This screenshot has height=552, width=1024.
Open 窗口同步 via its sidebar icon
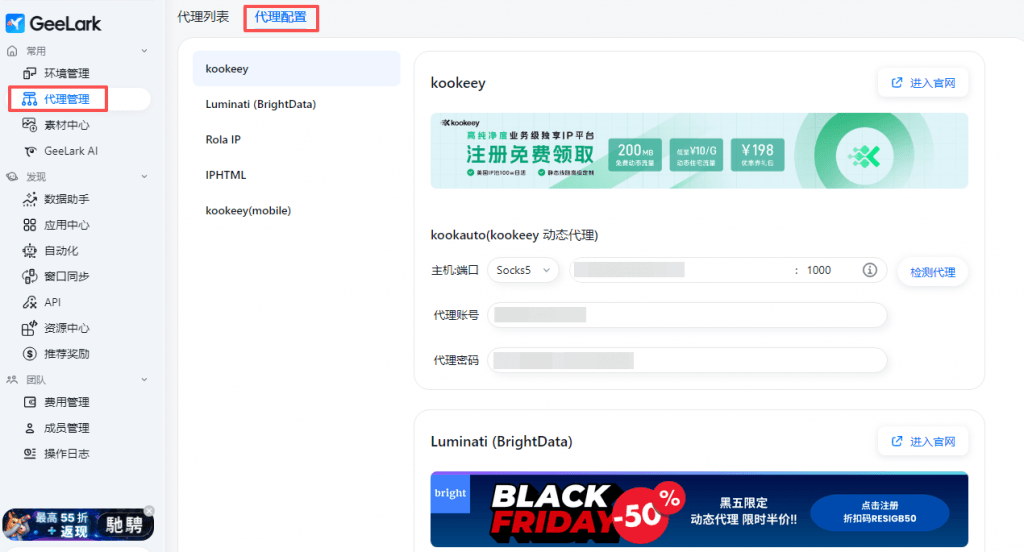29,277
